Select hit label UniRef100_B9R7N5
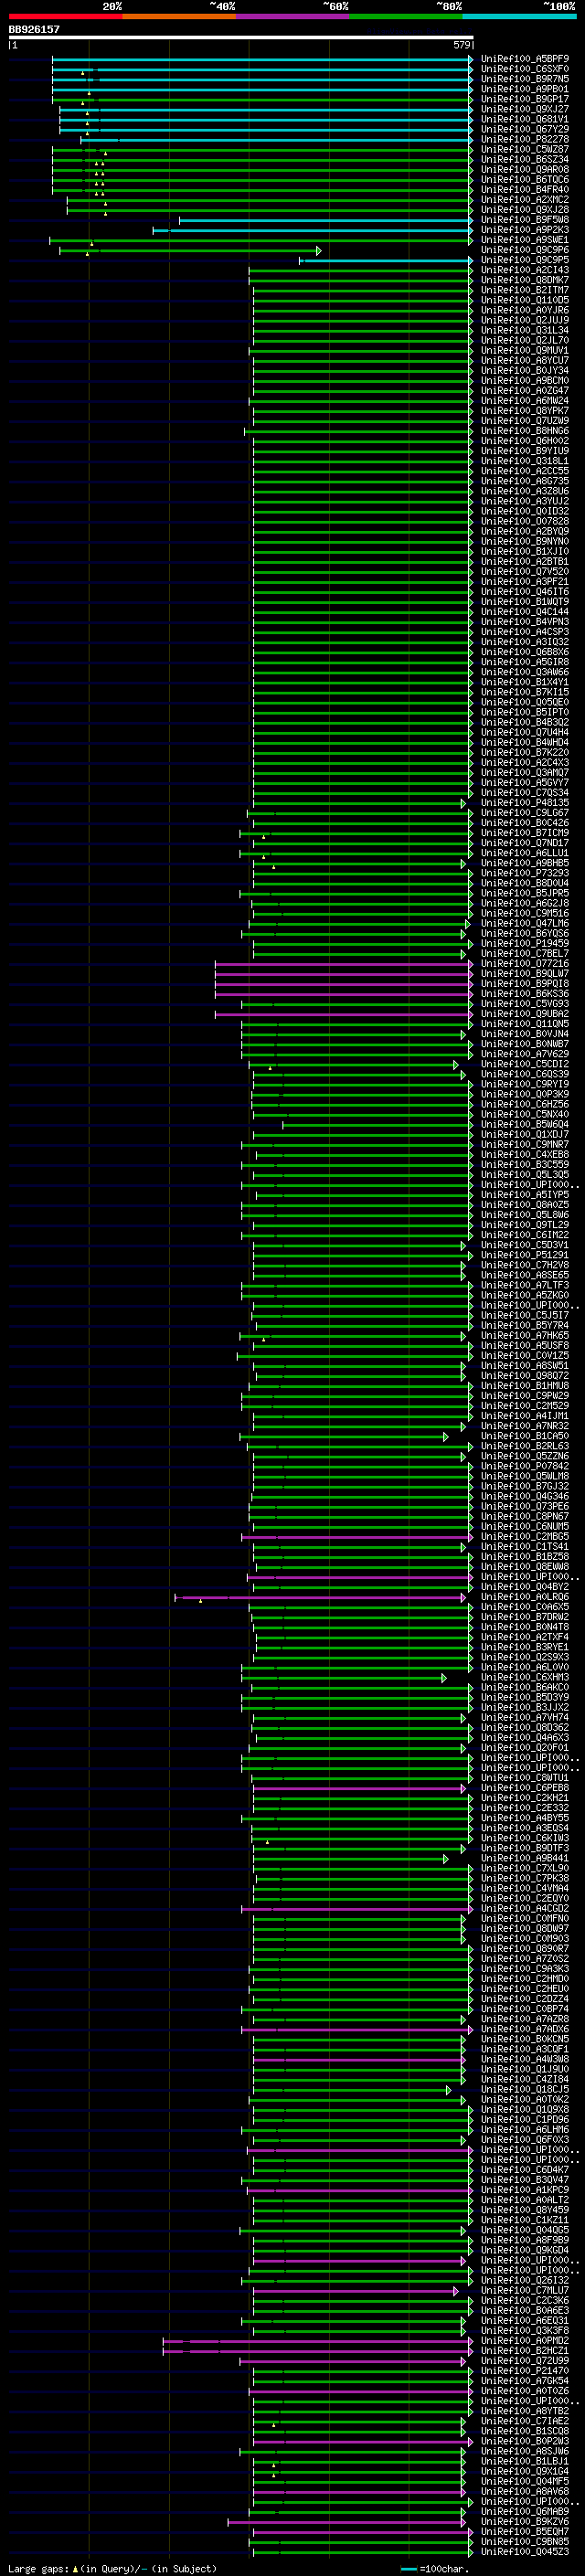This screenshot has height=2576, width=585. tap(525, 79)
